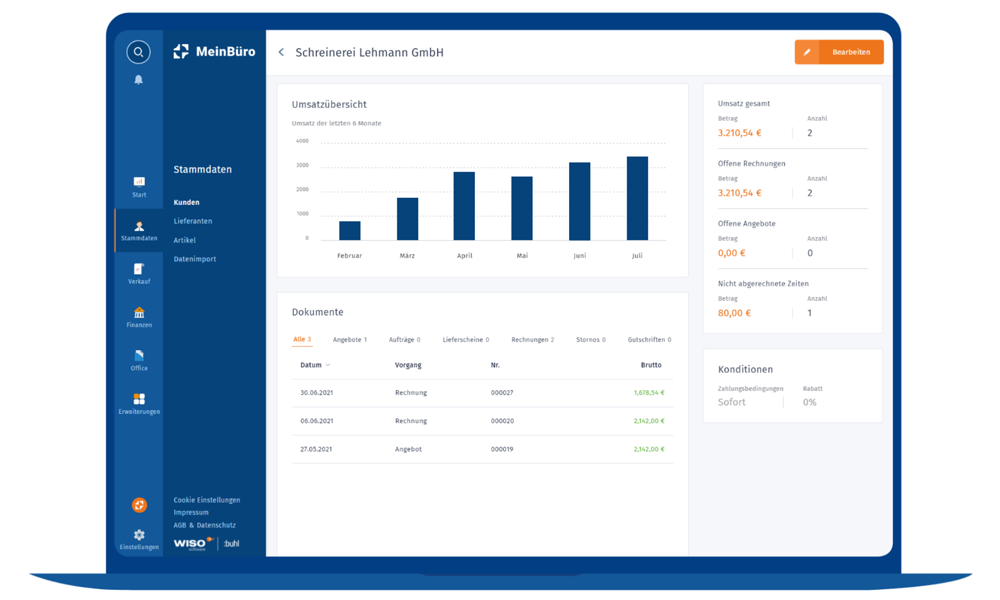Click the MeinBüro logo
This screenshot has height=600, width=1000.
coord(214,52)
